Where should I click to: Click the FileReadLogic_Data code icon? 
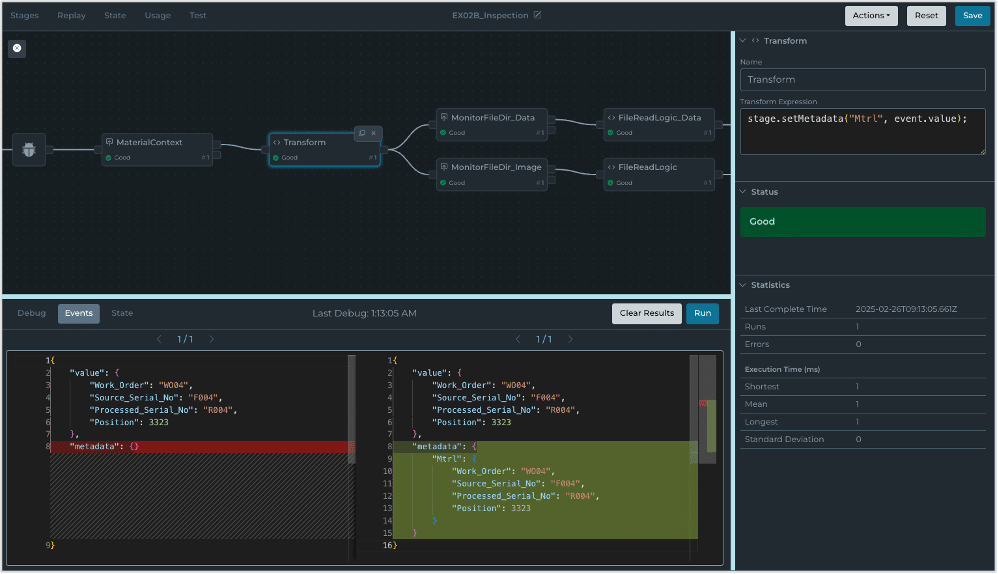tap(611, 117)
